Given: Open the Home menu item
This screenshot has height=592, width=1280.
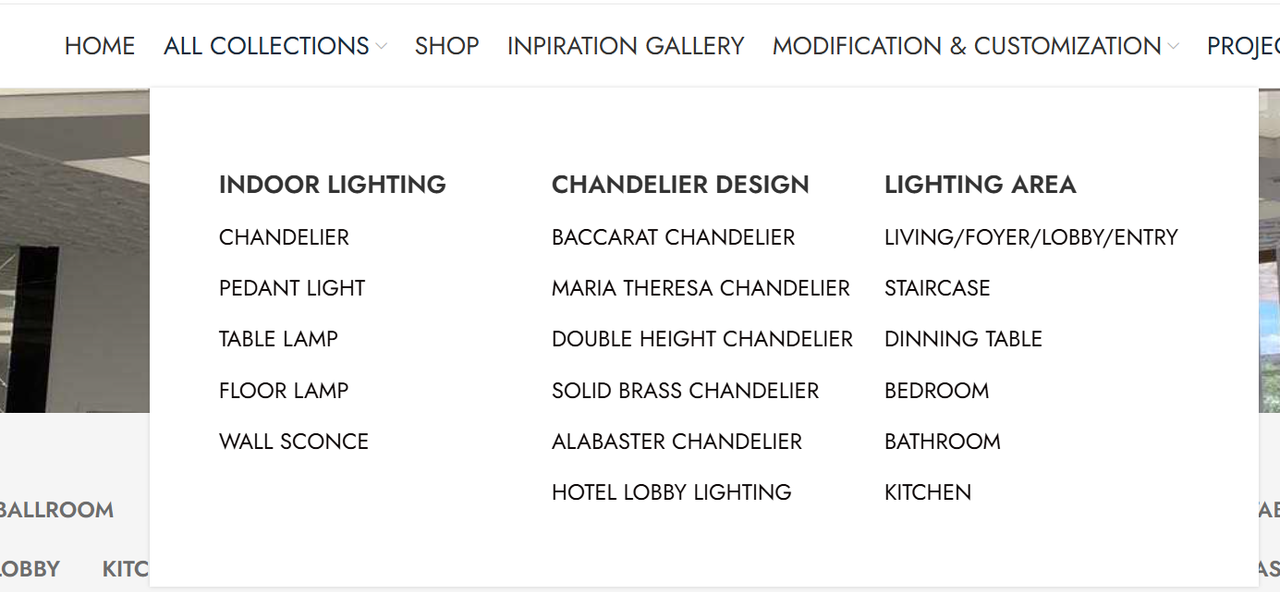Looking at the screenshot, I should point(99,46).
